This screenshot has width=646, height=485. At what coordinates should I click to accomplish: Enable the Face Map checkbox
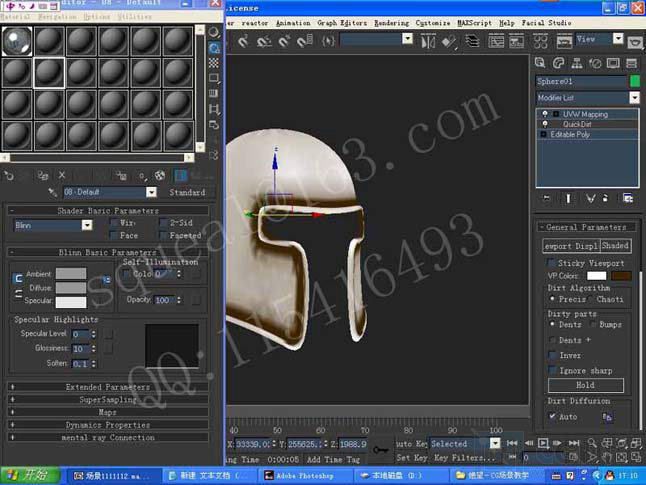click(x=114, y=236)
